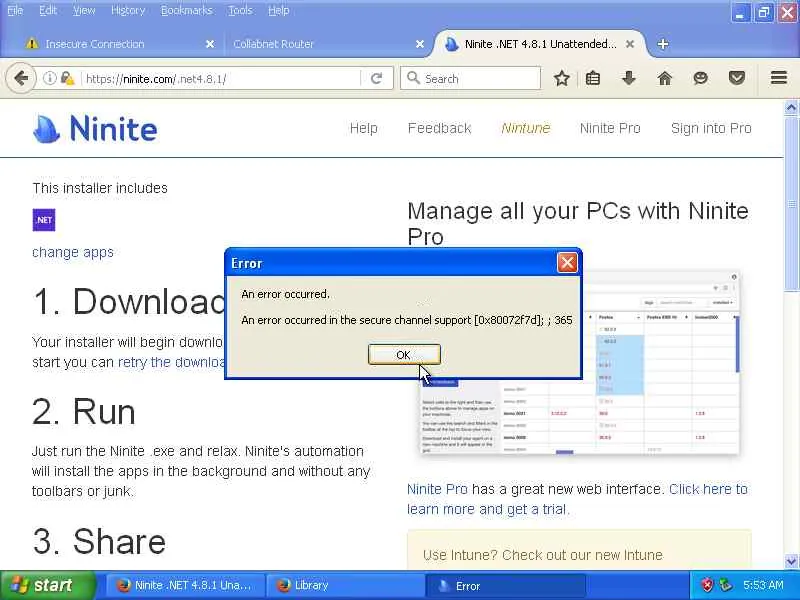Switch to Ninite .NET taskbar button
The height and width of the screenshot is (600, 800).
click(x=185, y=585)
